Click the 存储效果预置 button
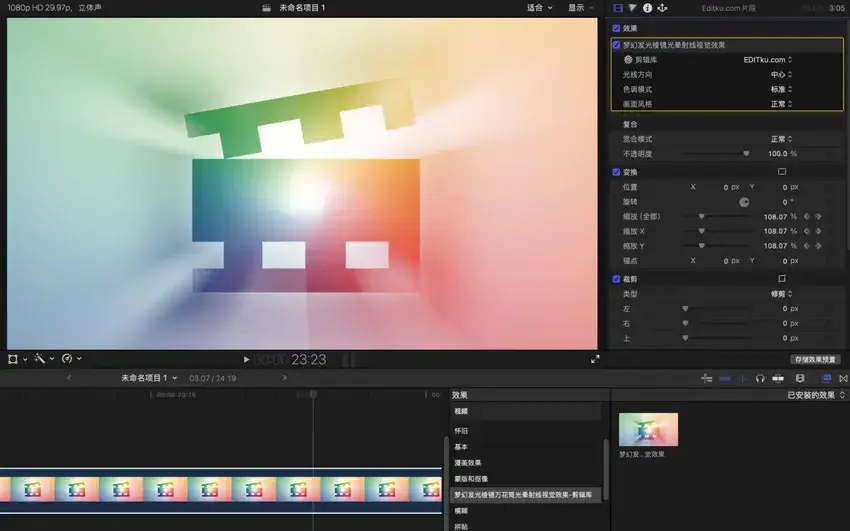The height and width of the screenshot is (531, 850). (814, 359)
